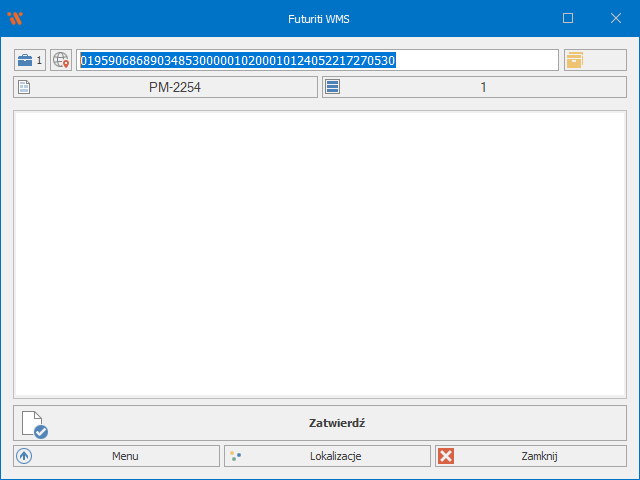Image resolution: width=640 pixels, height=480 pixels.
Task: Open Lokalizacje locations
Action: point(335,456)
